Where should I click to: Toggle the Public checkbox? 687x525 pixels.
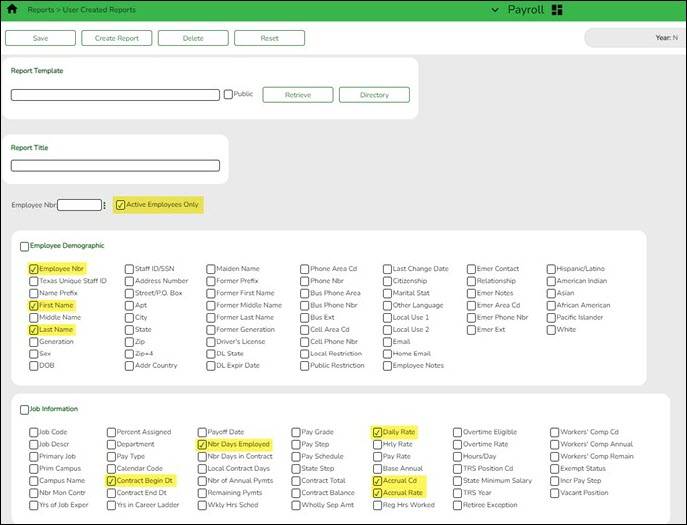[x=228, y=95]
